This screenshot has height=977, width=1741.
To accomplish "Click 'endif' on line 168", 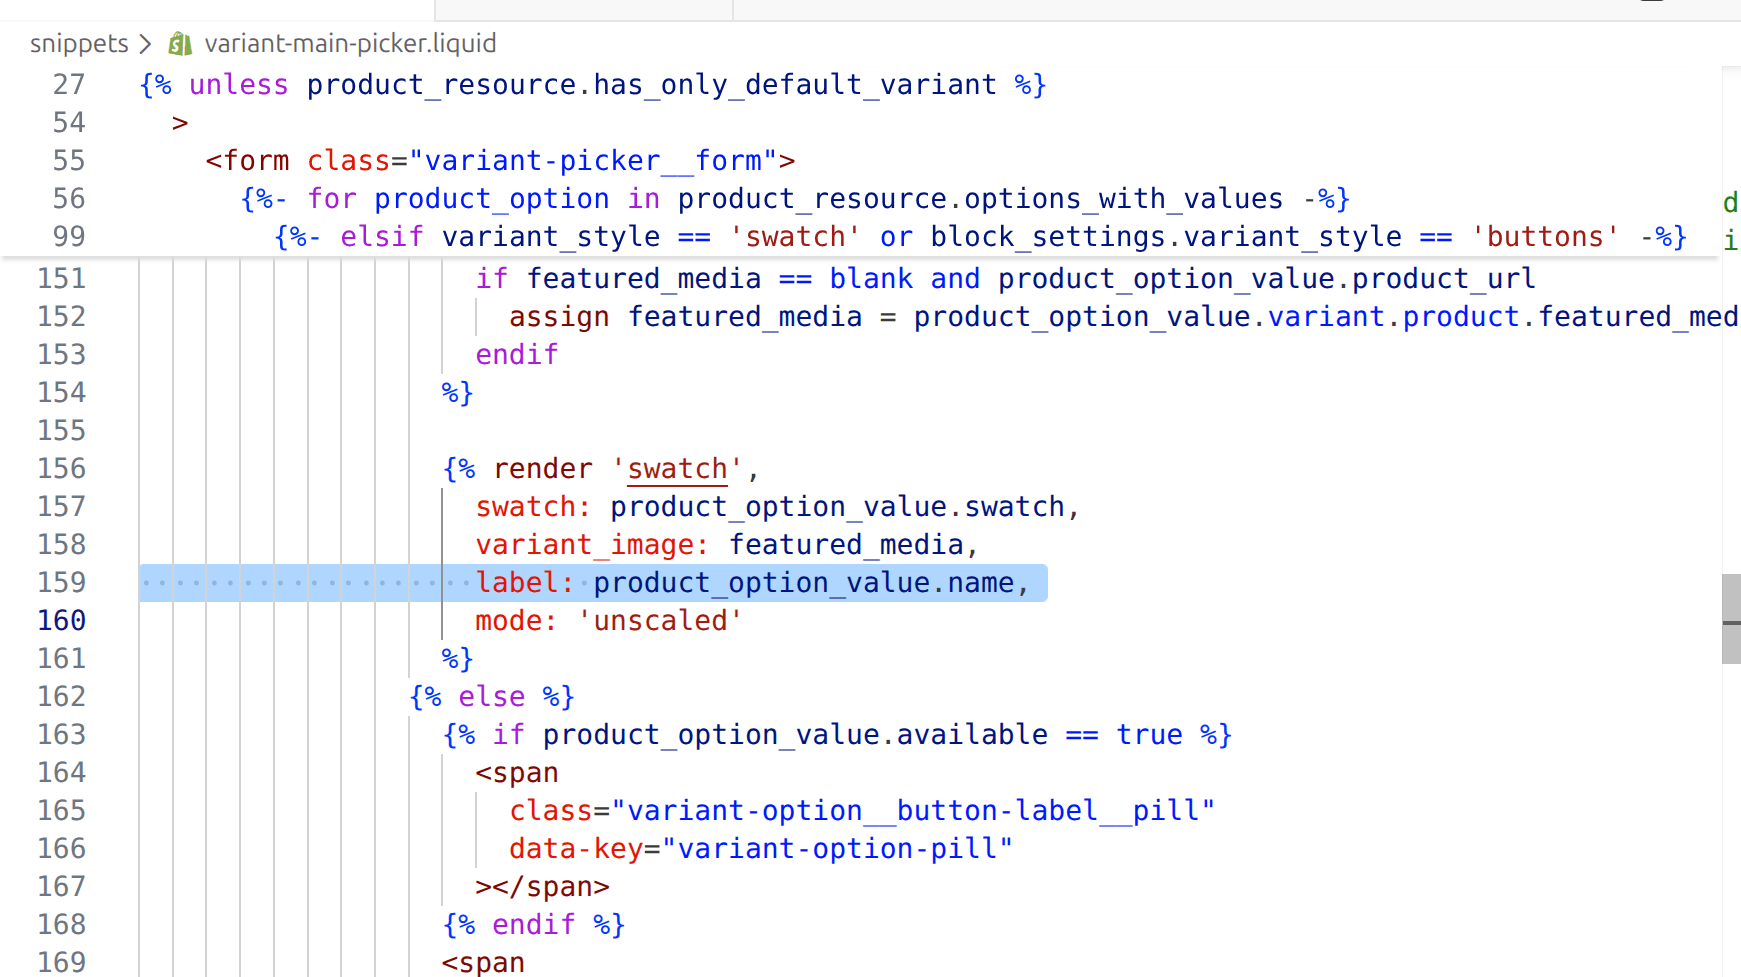I will click(534, 925).
